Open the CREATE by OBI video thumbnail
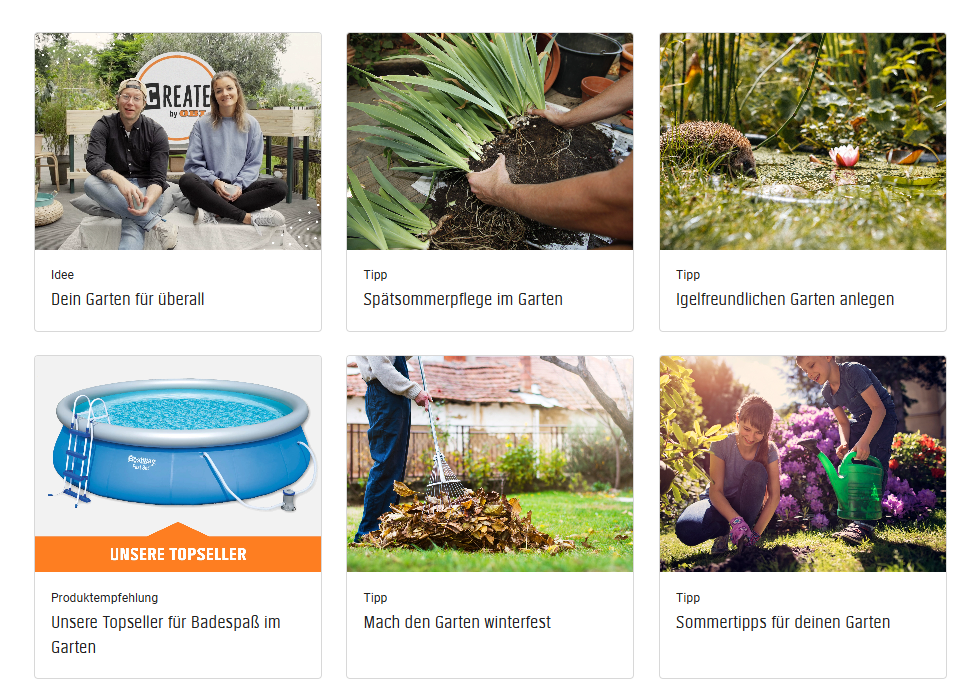 [x=178, y=141]
